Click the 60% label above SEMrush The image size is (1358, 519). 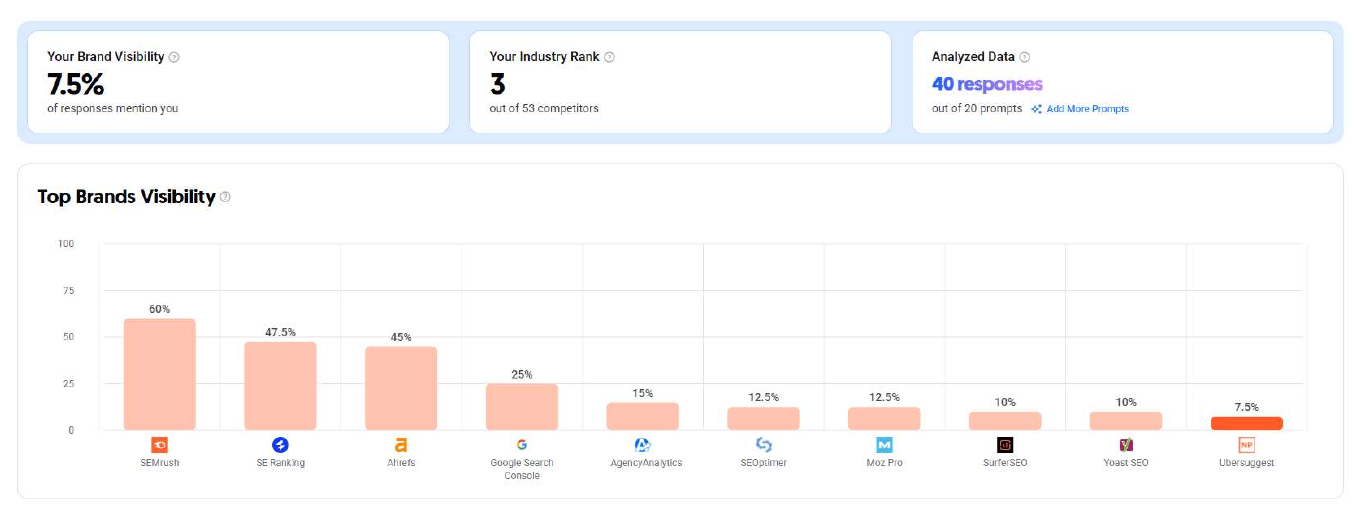[160, 309]
